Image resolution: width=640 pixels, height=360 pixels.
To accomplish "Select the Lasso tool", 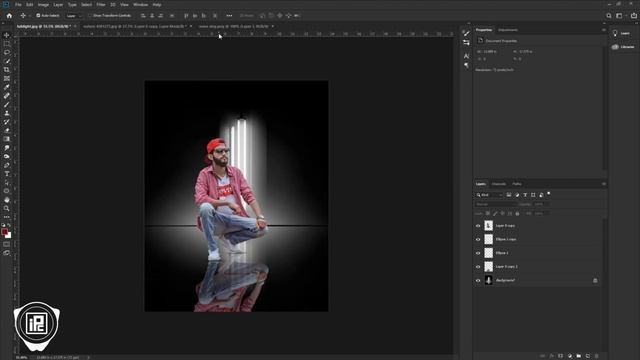I will click(x=7, y=52).
